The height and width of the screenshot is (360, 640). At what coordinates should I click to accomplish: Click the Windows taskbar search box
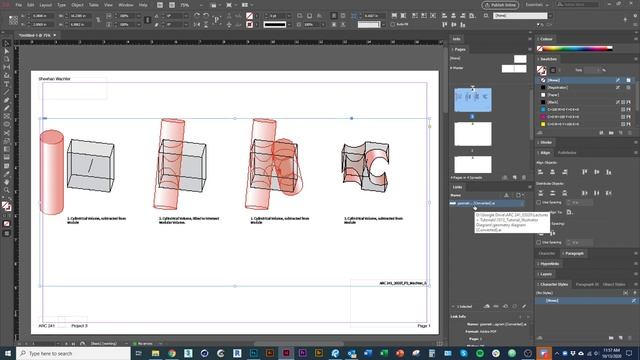coord(73,353)
